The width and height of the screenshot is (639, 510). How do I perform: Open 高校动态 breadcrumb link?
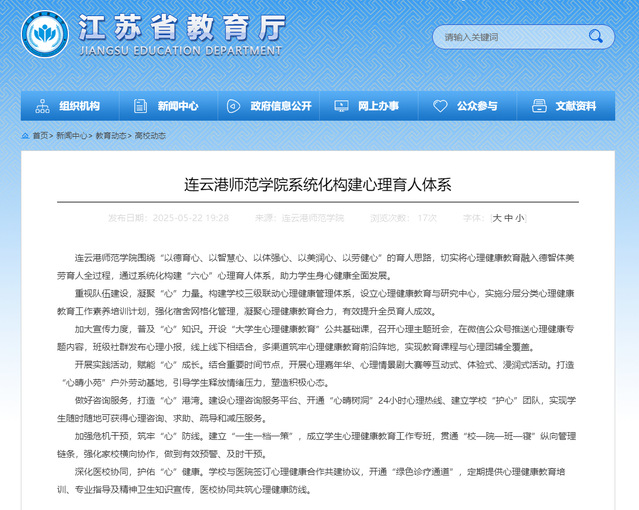click(x=150, y=135)
